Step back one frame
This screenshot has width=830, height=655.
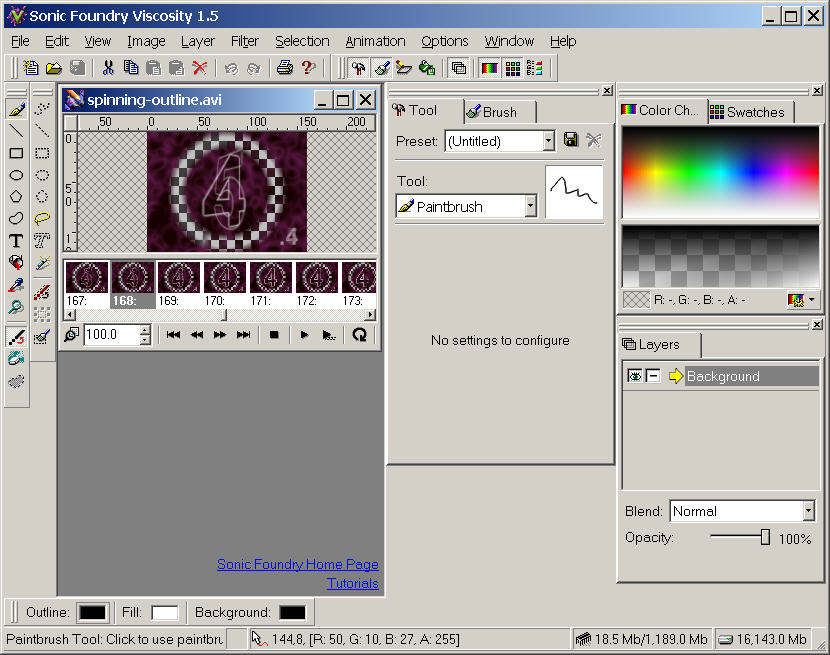click(x=196, y=335)
